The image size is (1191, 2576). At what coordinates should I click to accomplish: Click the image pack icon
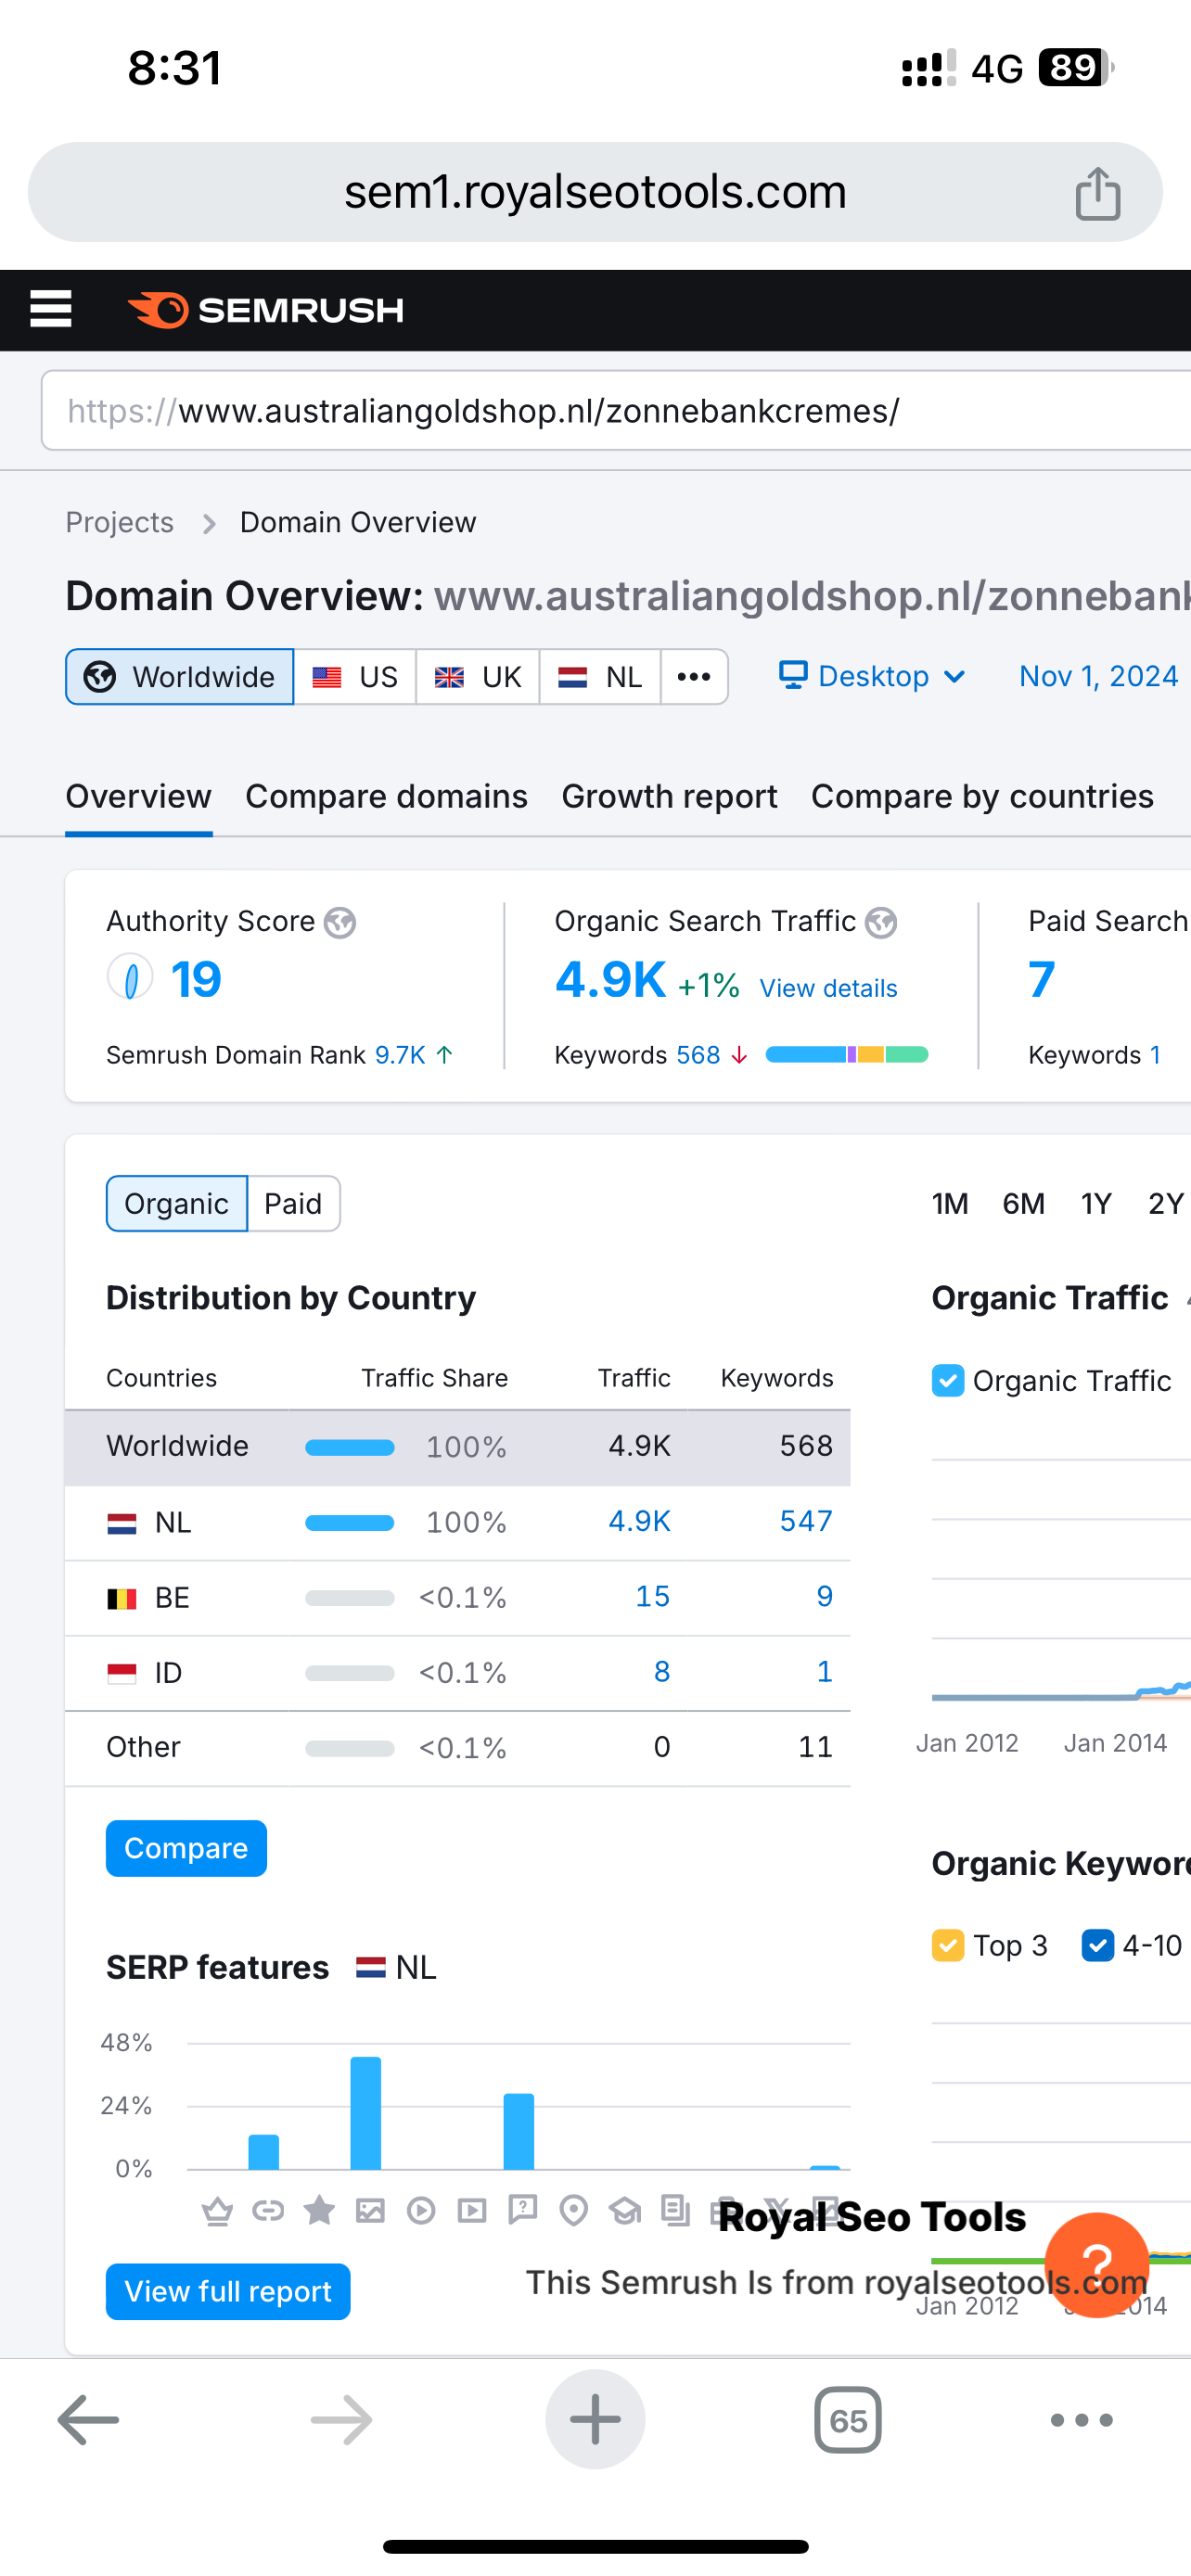pyautogui.click(x=370, y=2210)
